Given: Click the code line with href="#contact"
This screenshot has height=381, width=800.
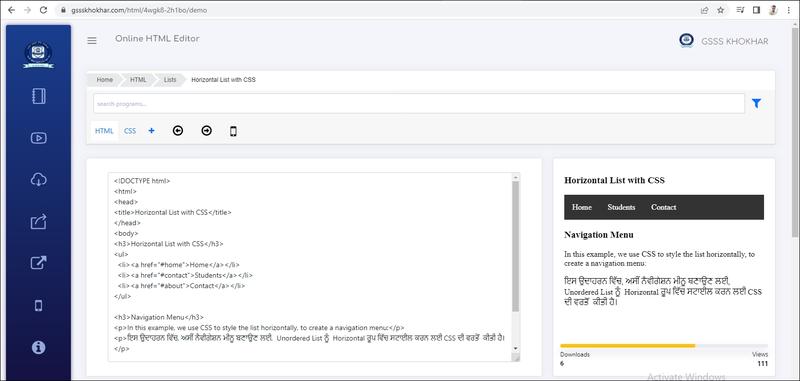Looking at the screenshot, I should (185, 275).
